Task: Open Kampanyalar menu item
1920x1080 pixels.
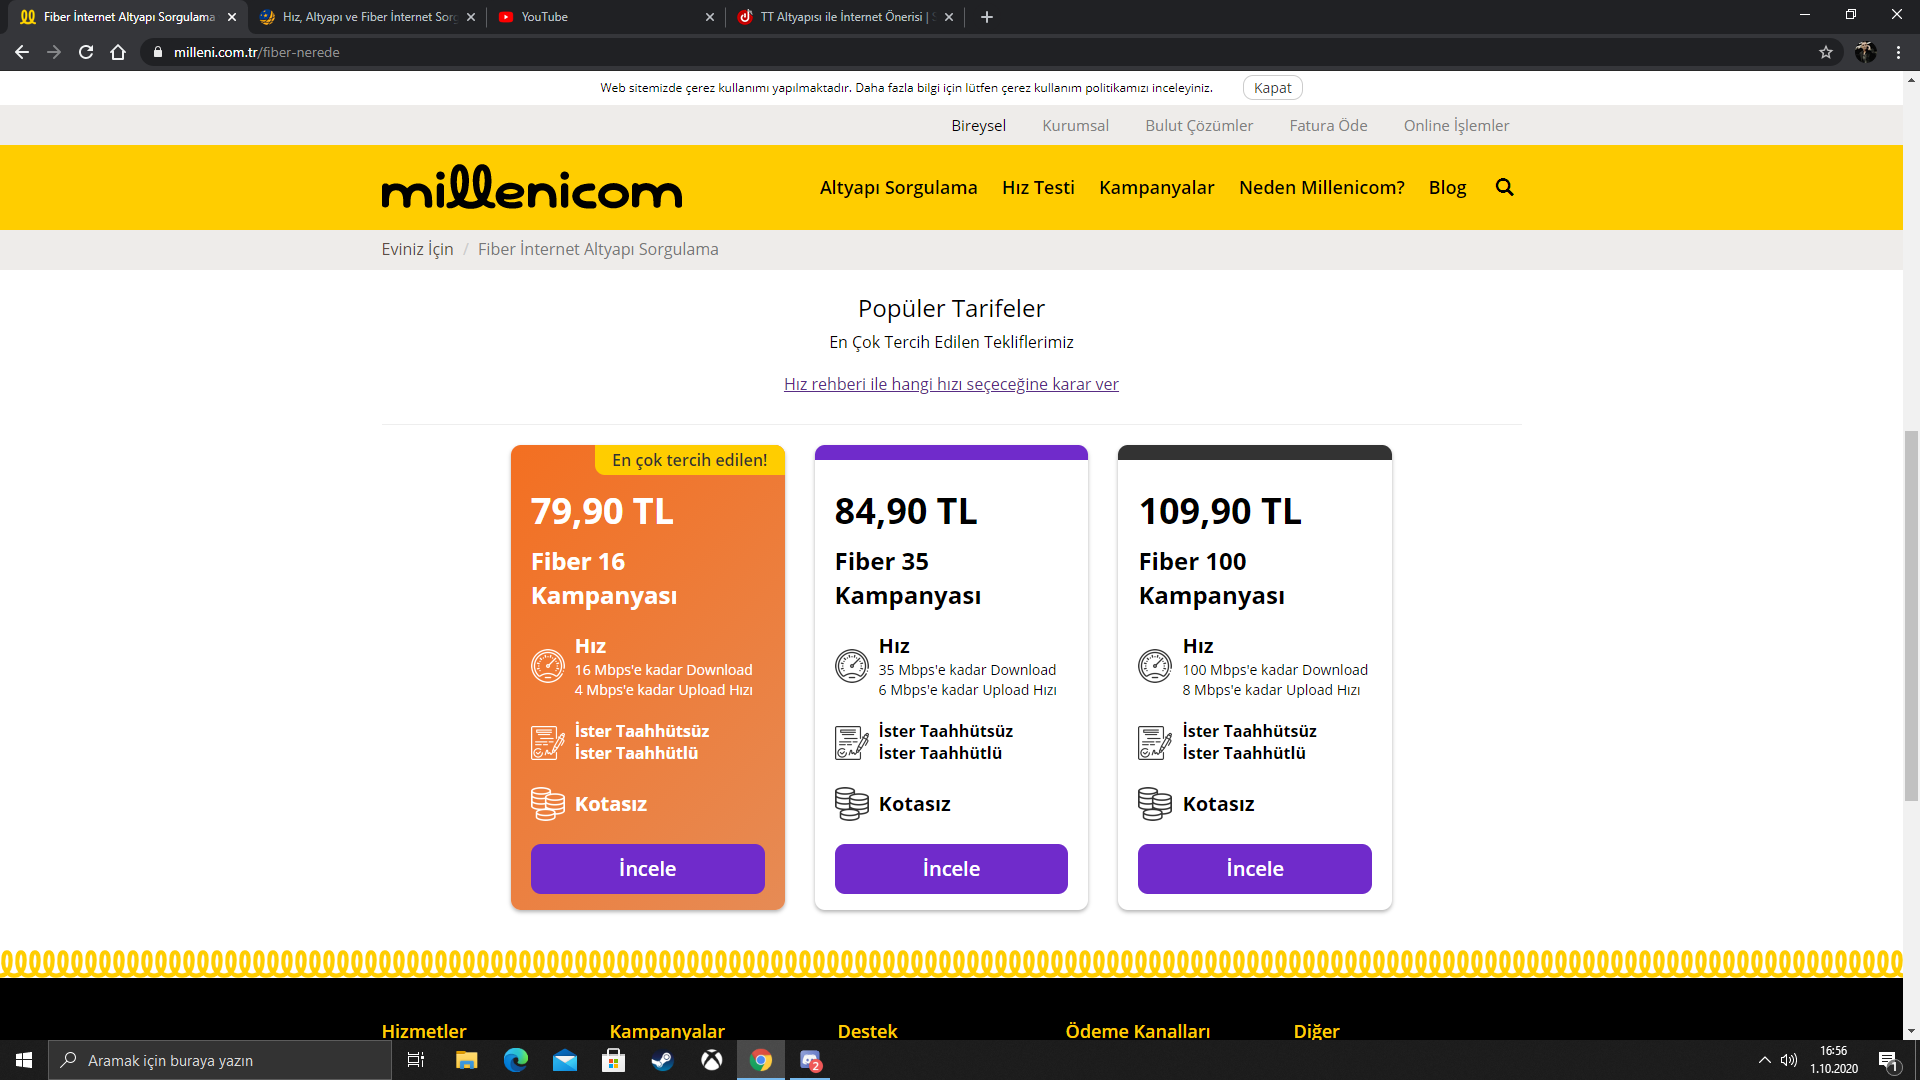Action: pos(1156,187)
